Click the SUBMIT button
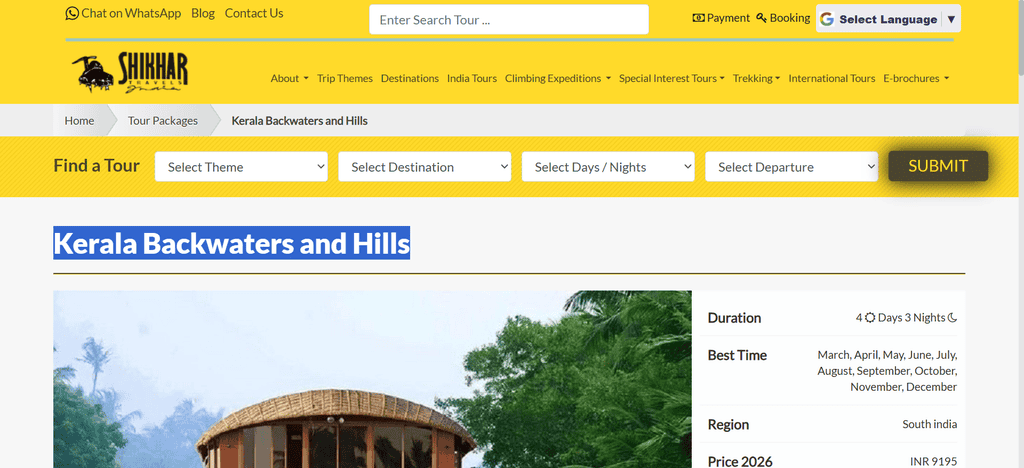This screenshot has width=1024, height=468. [x=938, y=166]
